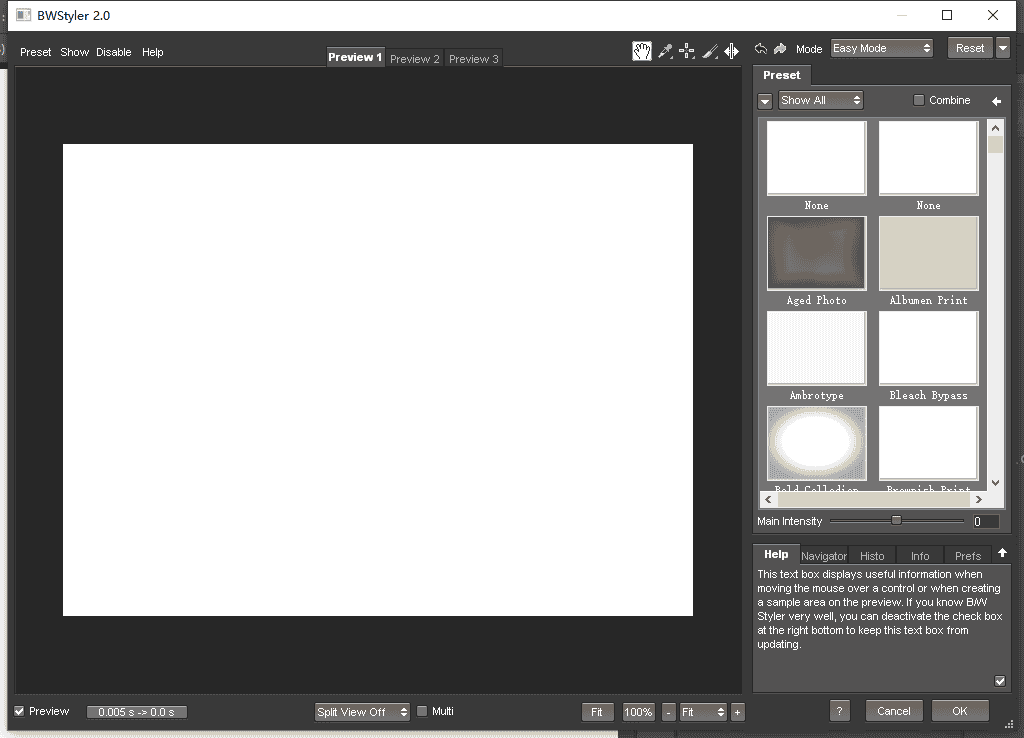Click the split view divider tool icon
The height and width of the screenshot is (738, 1024).
pos(732,51)
